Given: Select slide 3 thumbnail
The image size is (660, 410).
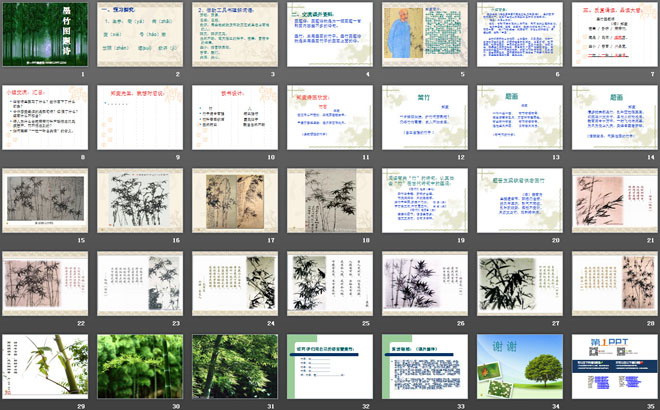Looking at the screenshot, I should click(235, 34).
